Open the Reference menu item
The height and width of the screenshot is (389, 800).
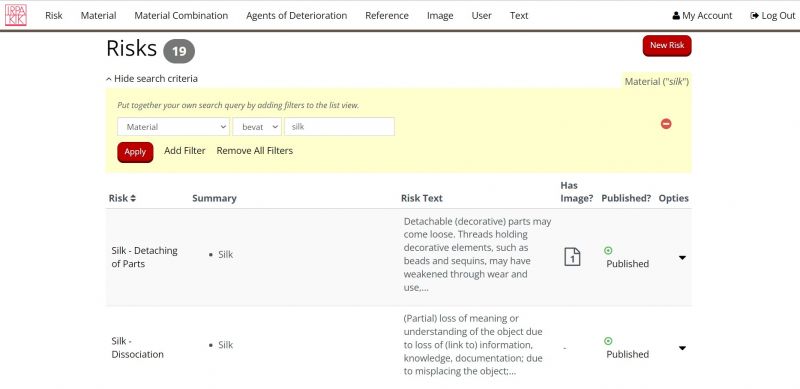pos(387,15)
